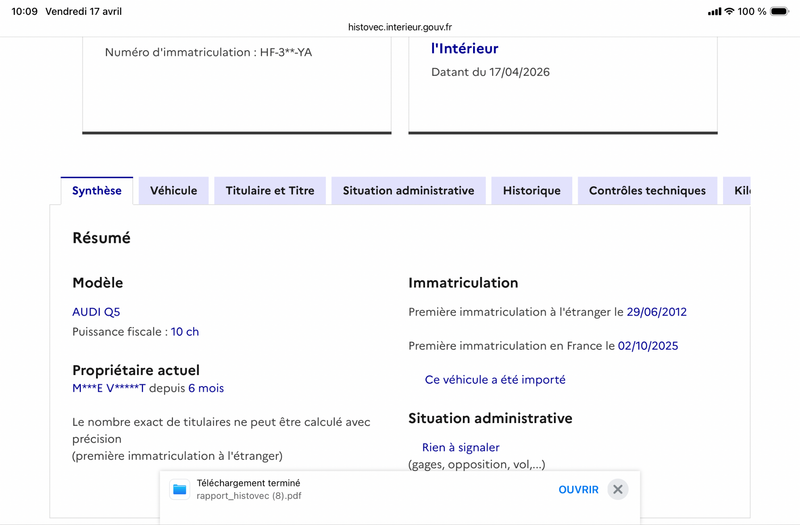Click the Datant du 17/04/2026 text

click(x=490, y=72)
